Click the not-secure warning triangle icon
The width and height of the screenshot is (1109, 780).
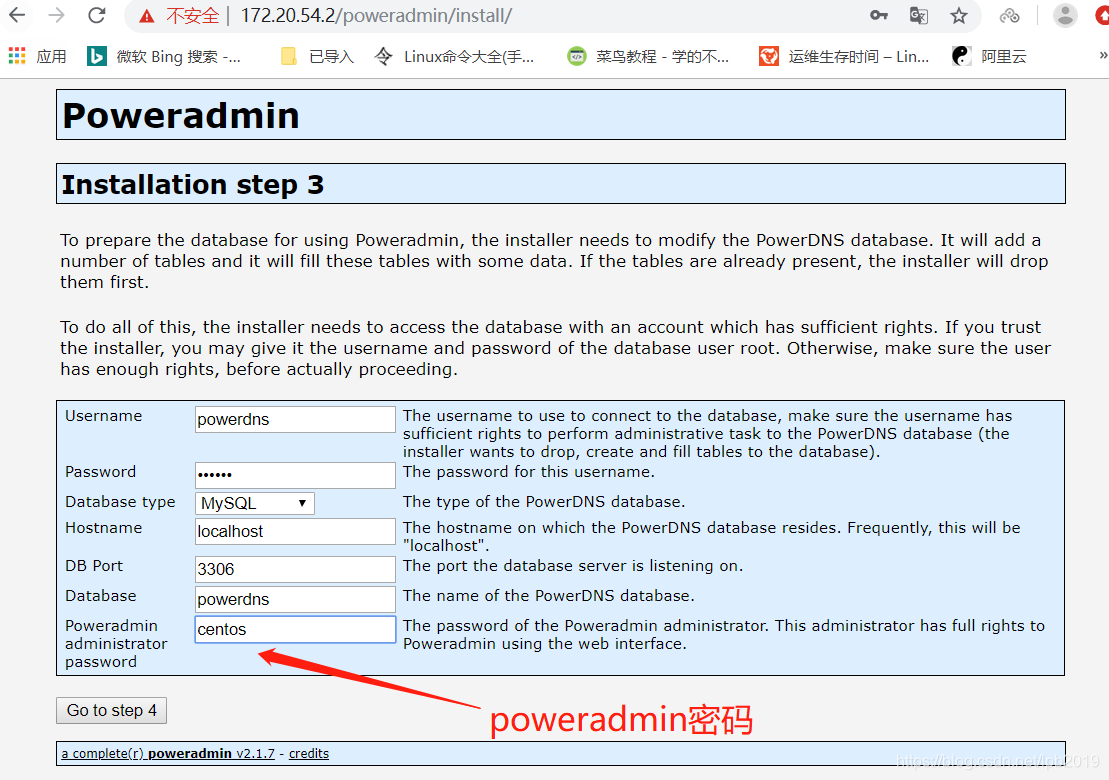(x=147, y=16)
